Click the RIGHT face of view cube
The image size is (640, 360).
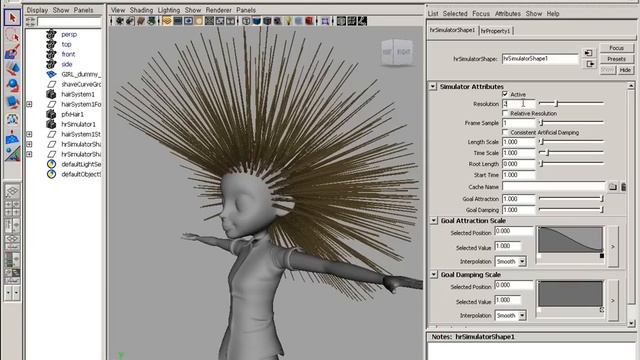(404, 52)
